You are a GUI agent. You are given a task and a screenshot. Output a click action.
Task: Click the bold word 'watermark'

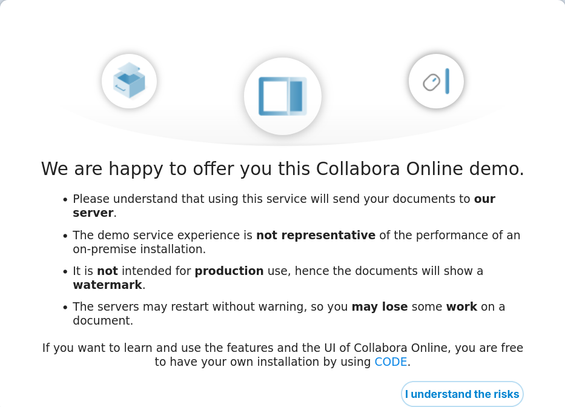click(x=107, y=285)
